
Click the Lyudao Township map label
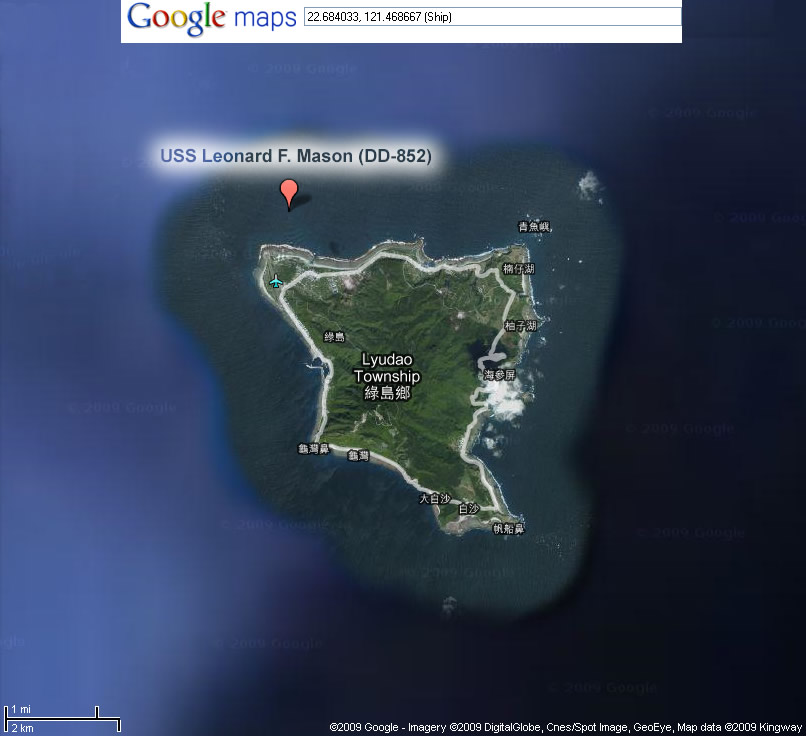(387, 376)
